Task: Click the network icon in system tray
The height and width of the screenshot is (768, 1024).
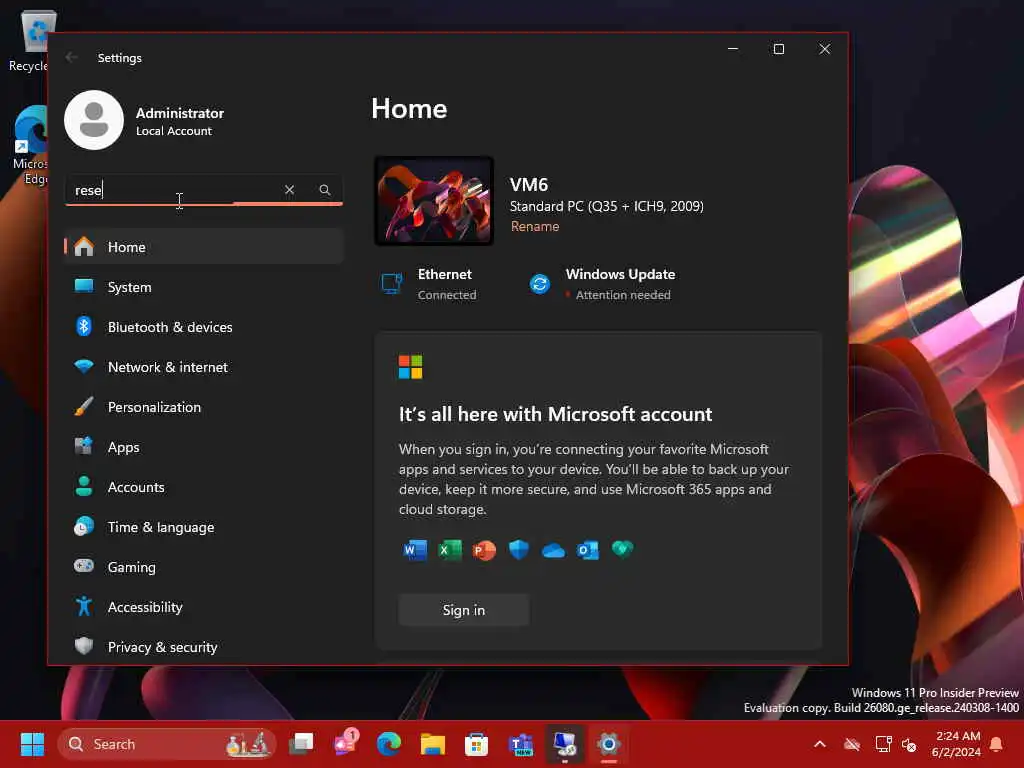Action: pyautogui.click(x=883, y=744)
